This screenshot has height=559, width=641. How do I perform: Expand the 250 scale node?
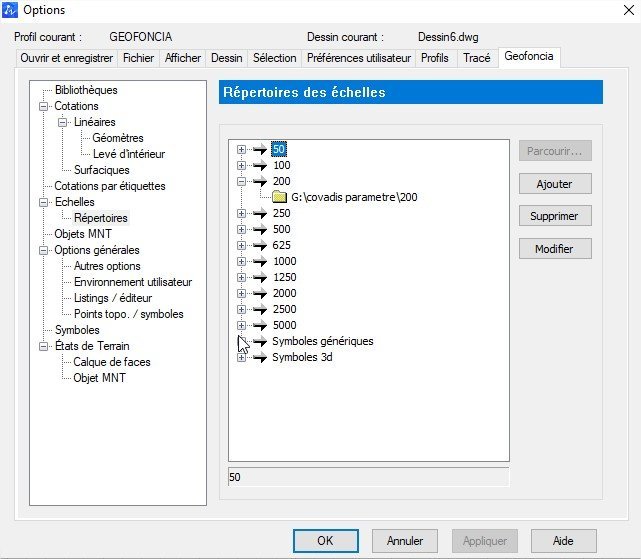pyautogui.click(x=241, y=213)
